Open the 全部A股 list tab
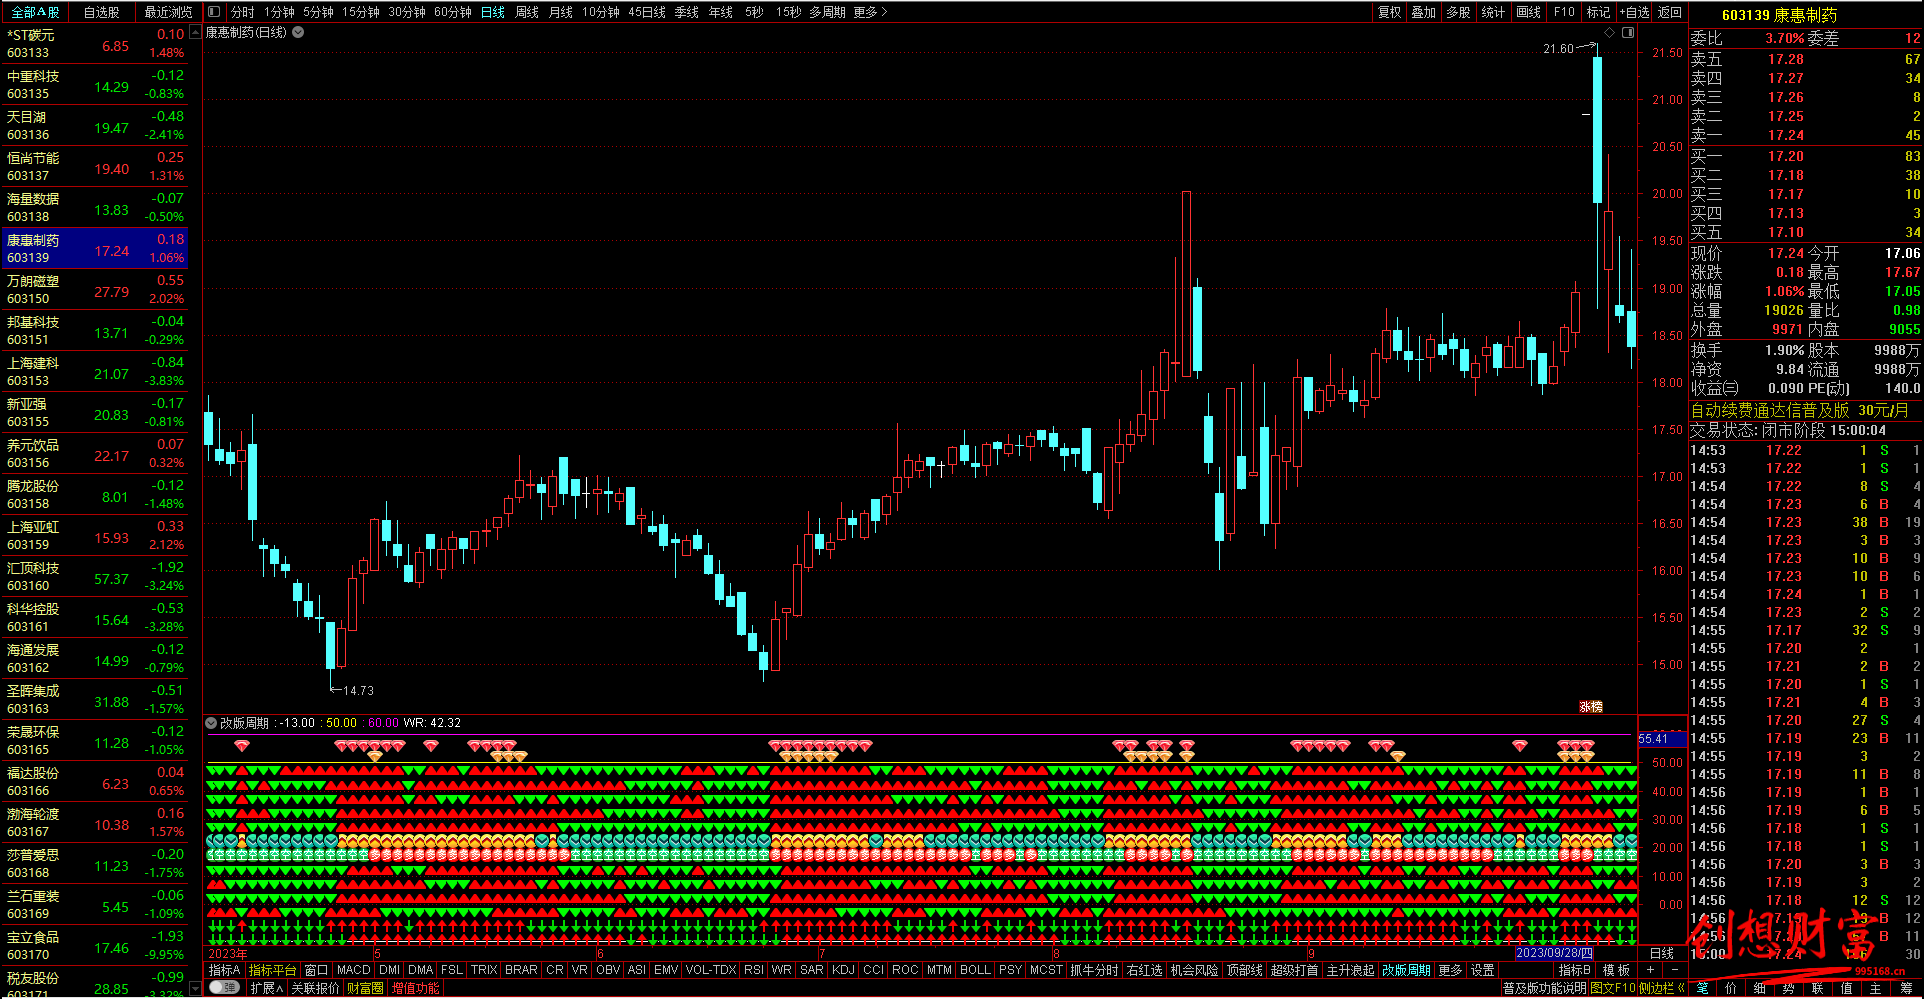 34,12
